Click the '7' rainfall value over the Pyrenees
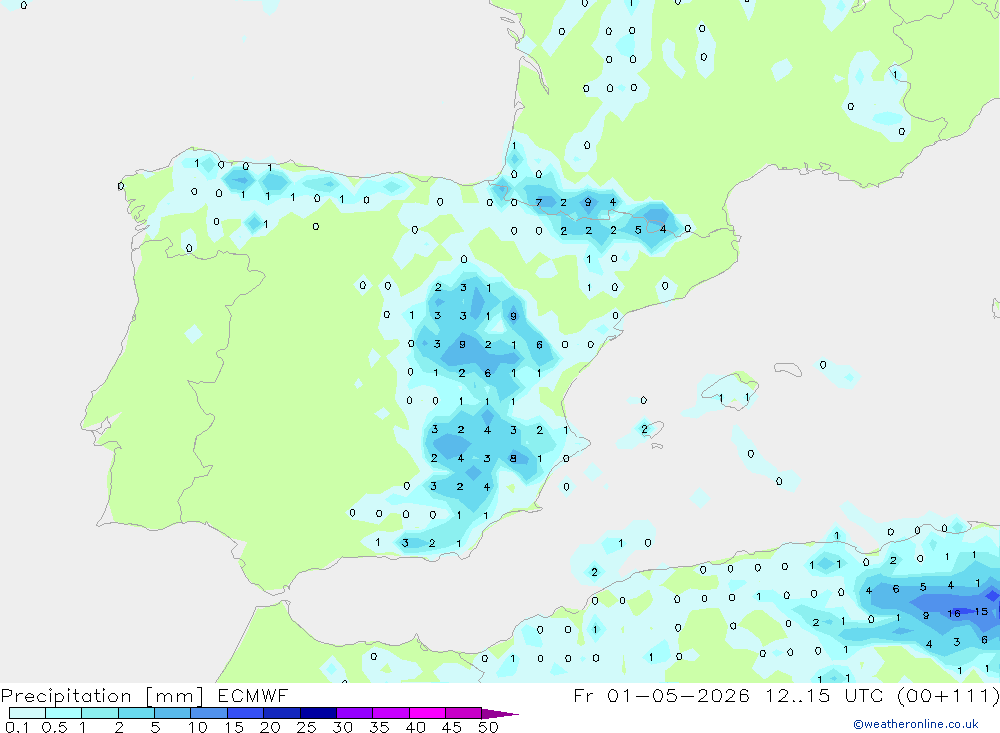Screen dimensions: 1000x733 [x=539, y=202]
